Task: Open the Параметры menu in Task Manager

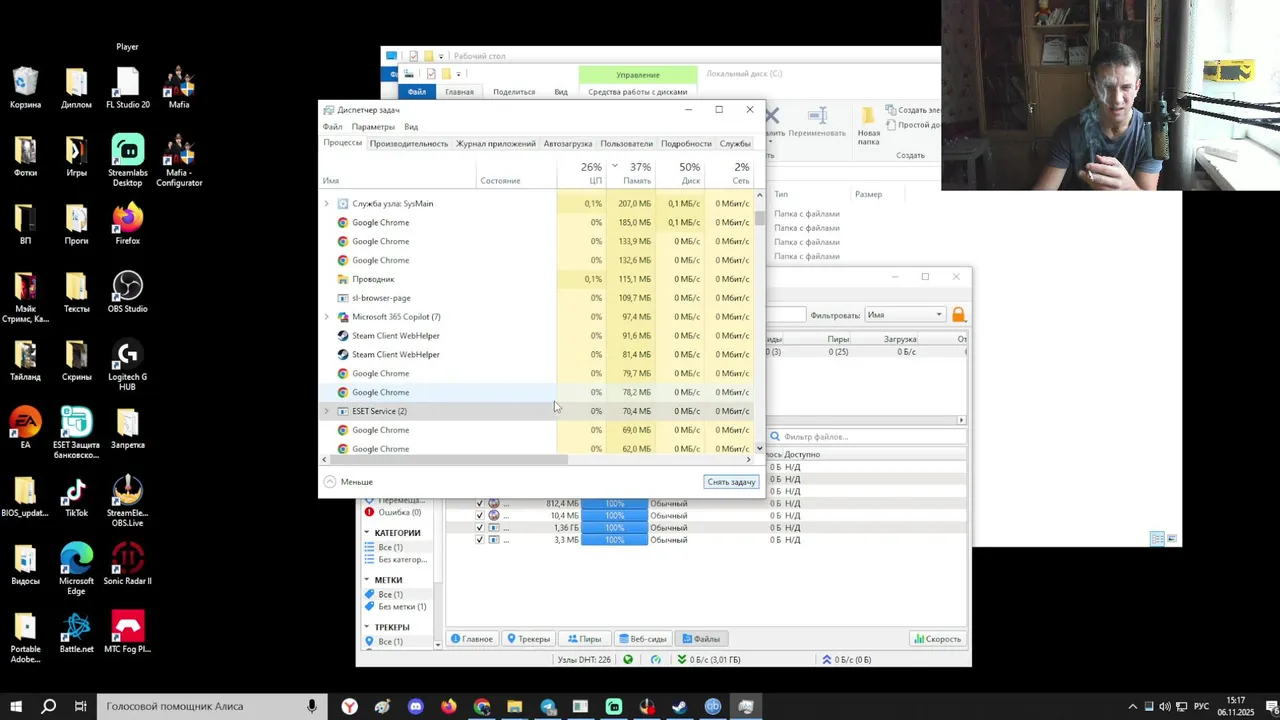Action: point(373,127)
